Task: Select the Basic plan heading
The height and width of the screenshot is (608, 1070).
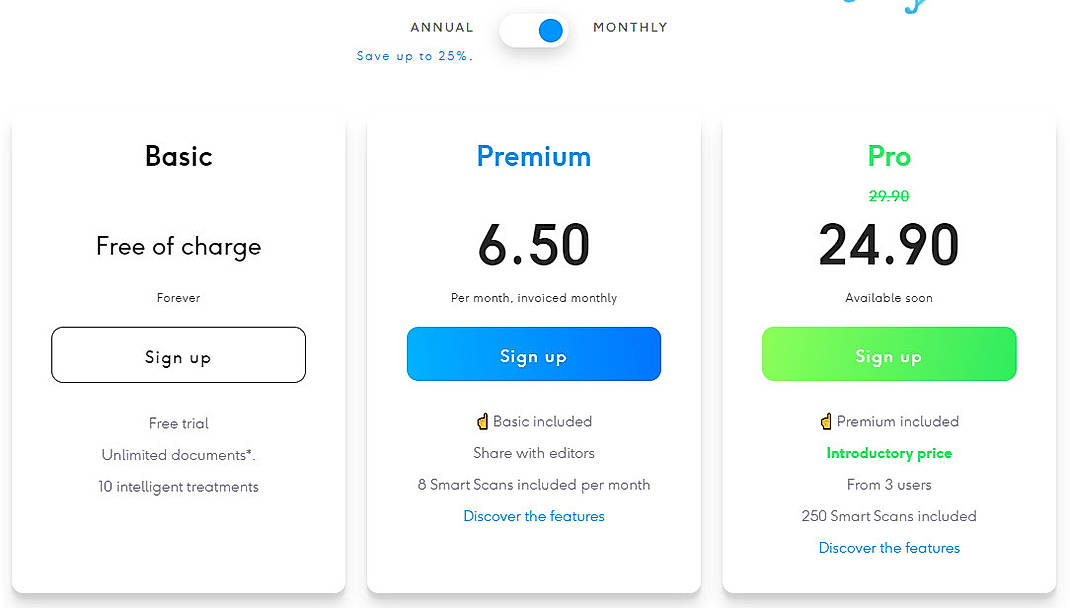Action: 178,156
